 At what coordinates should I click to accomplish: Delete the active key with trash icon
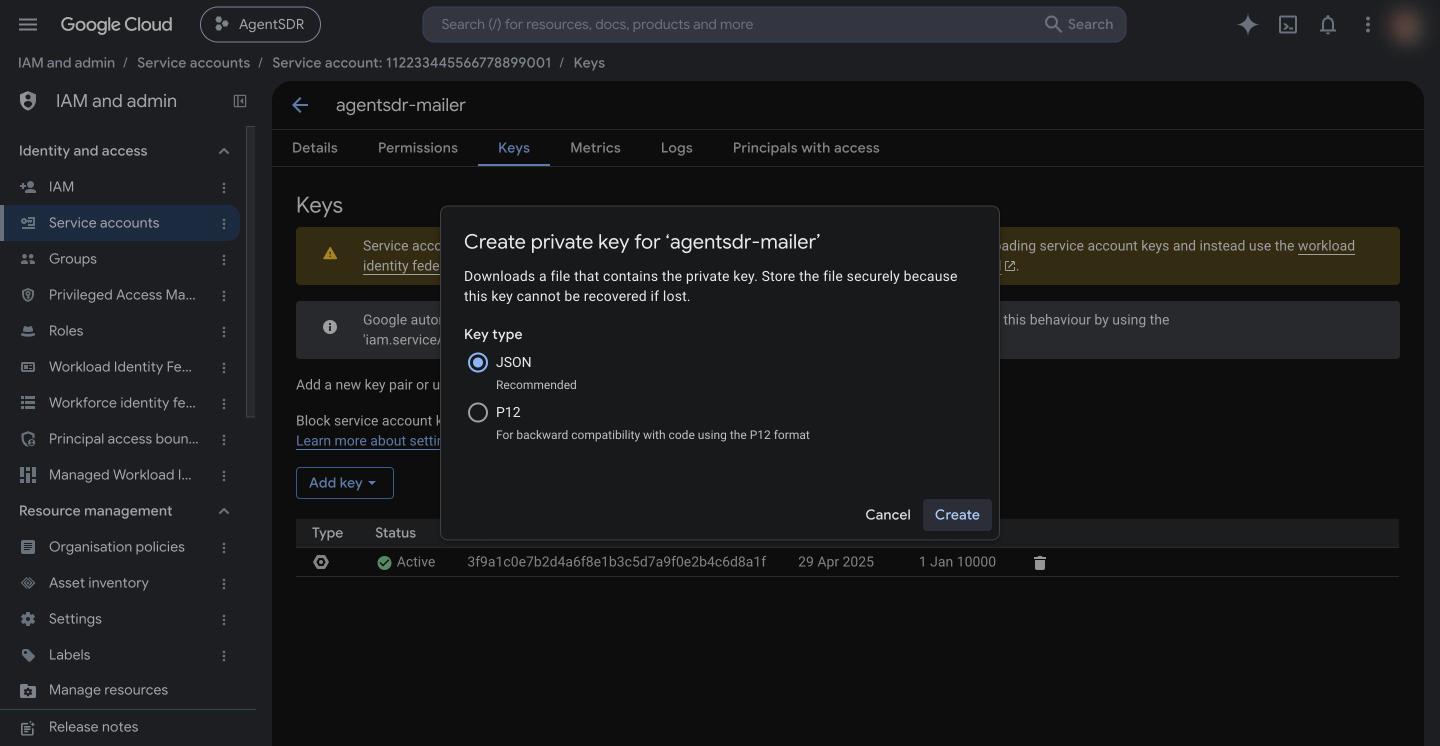1039,563
